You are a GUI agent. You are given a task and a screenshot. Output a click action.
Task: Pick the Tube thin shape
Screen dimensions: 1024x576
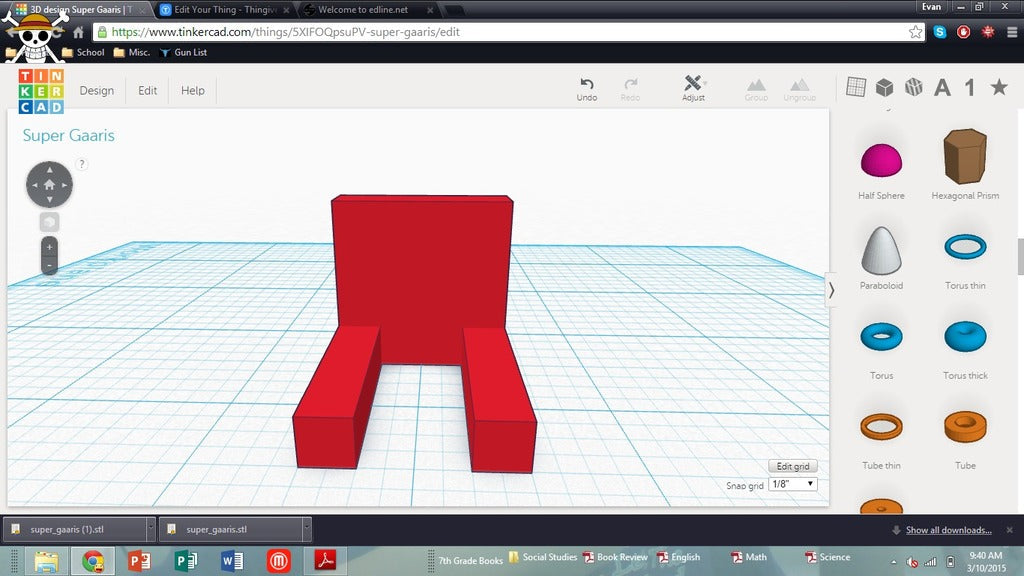pos(881,427)
